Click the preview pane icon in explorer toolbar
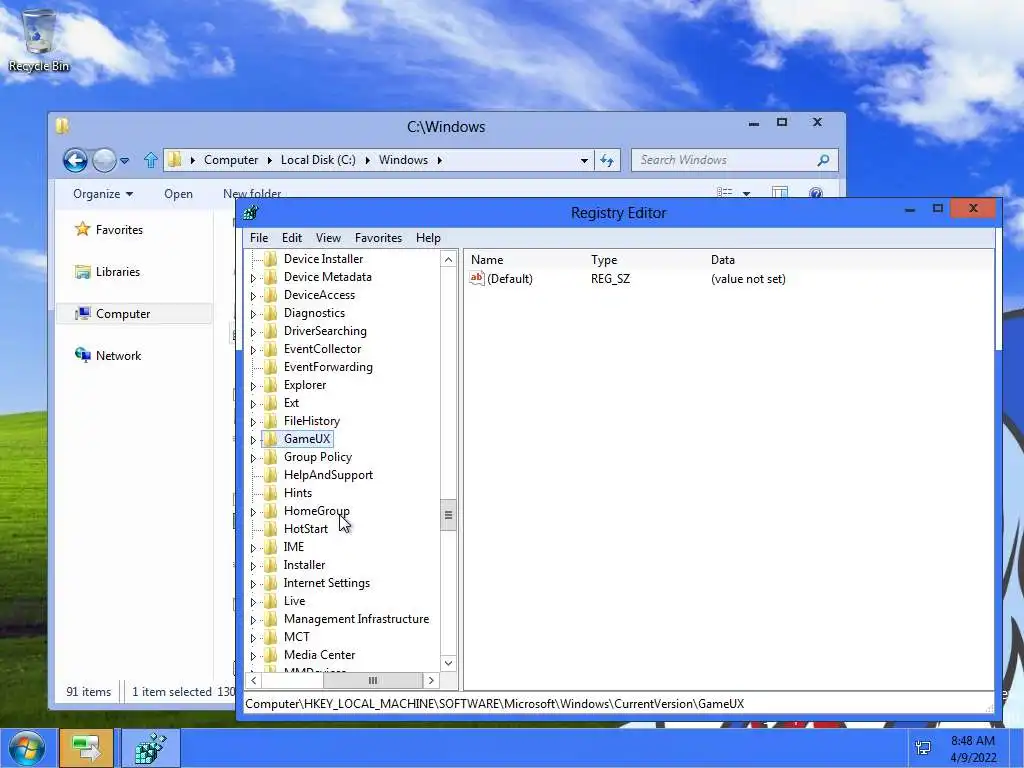The height and width of the screenshot is (768, 1024). (780, 193)
